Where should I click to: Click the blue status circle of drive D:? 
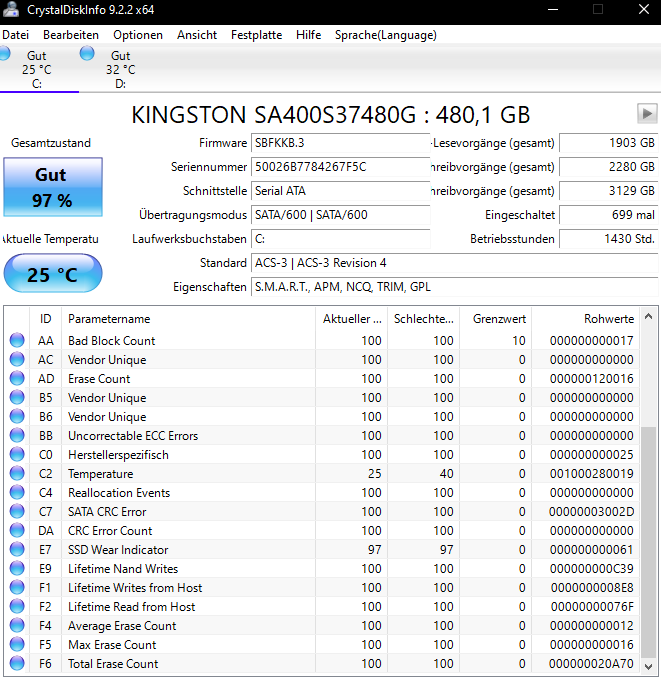tap(87, 53)
